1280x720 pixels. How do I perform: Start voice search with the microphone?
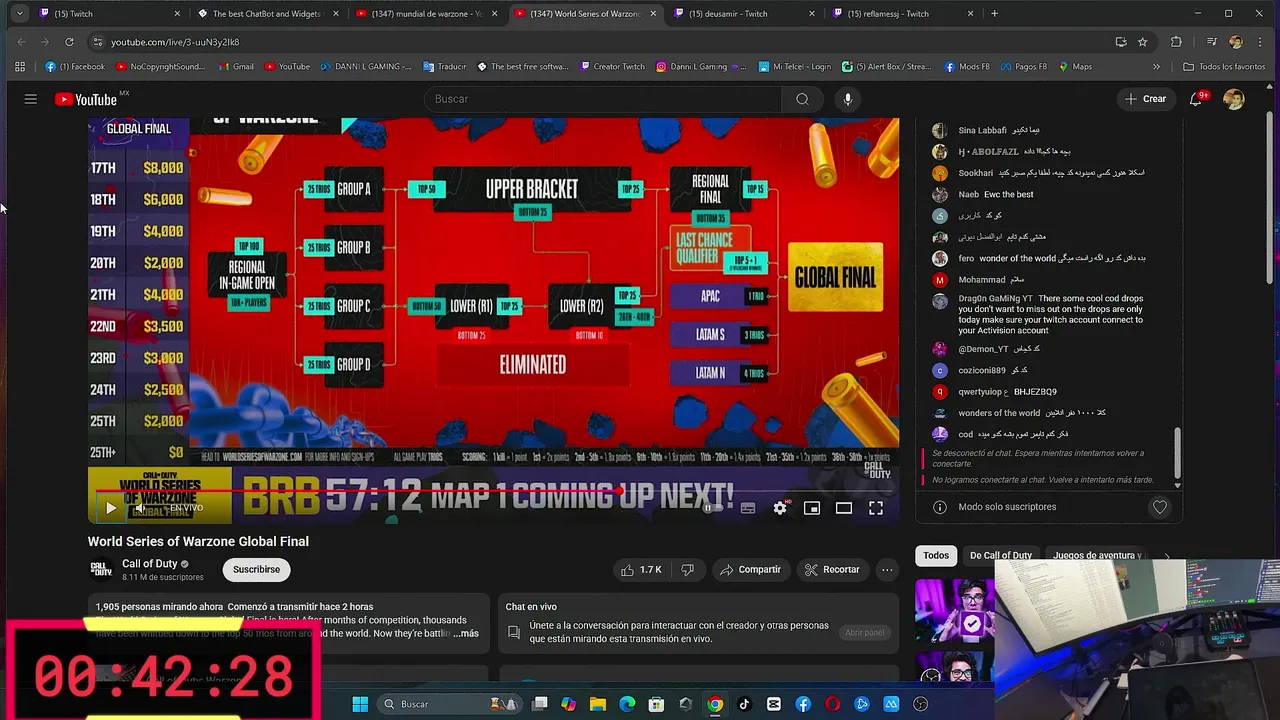pyautogui.click(x=848, y=99)
